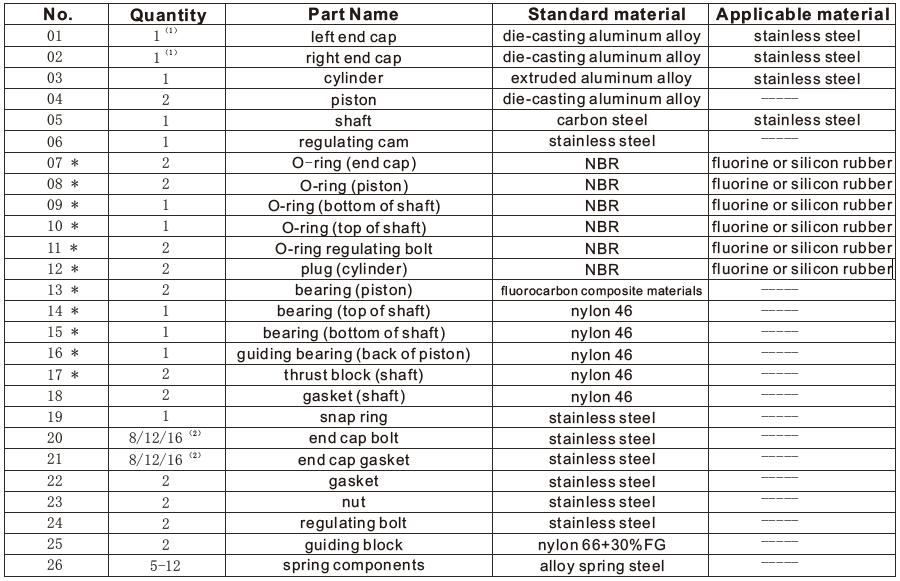Click the 'Standard material' header cell
900x581 pixels.
607,14
